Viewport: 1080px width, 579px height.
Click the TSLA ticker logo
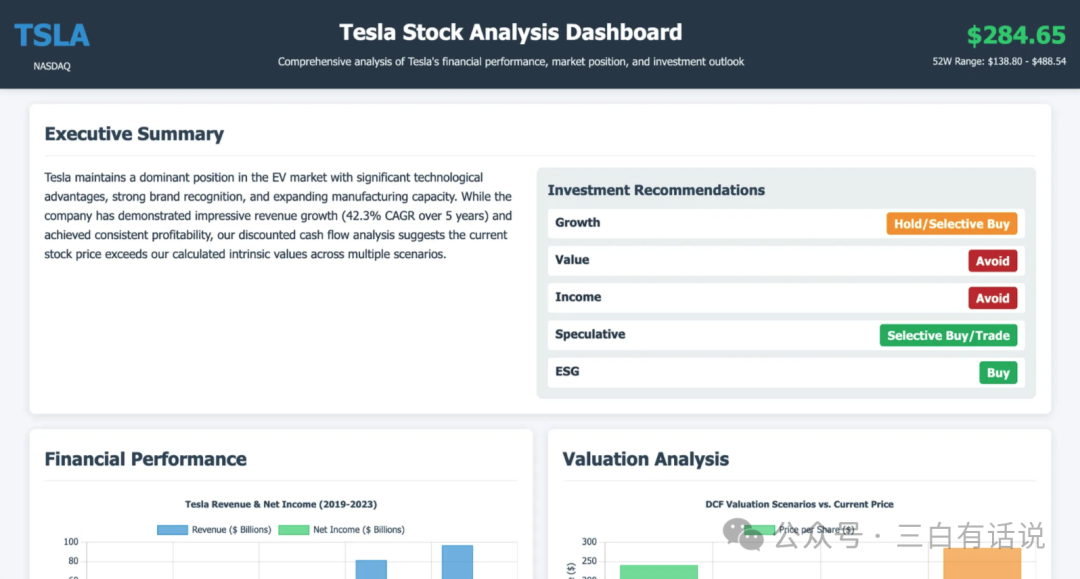(52, 35)
